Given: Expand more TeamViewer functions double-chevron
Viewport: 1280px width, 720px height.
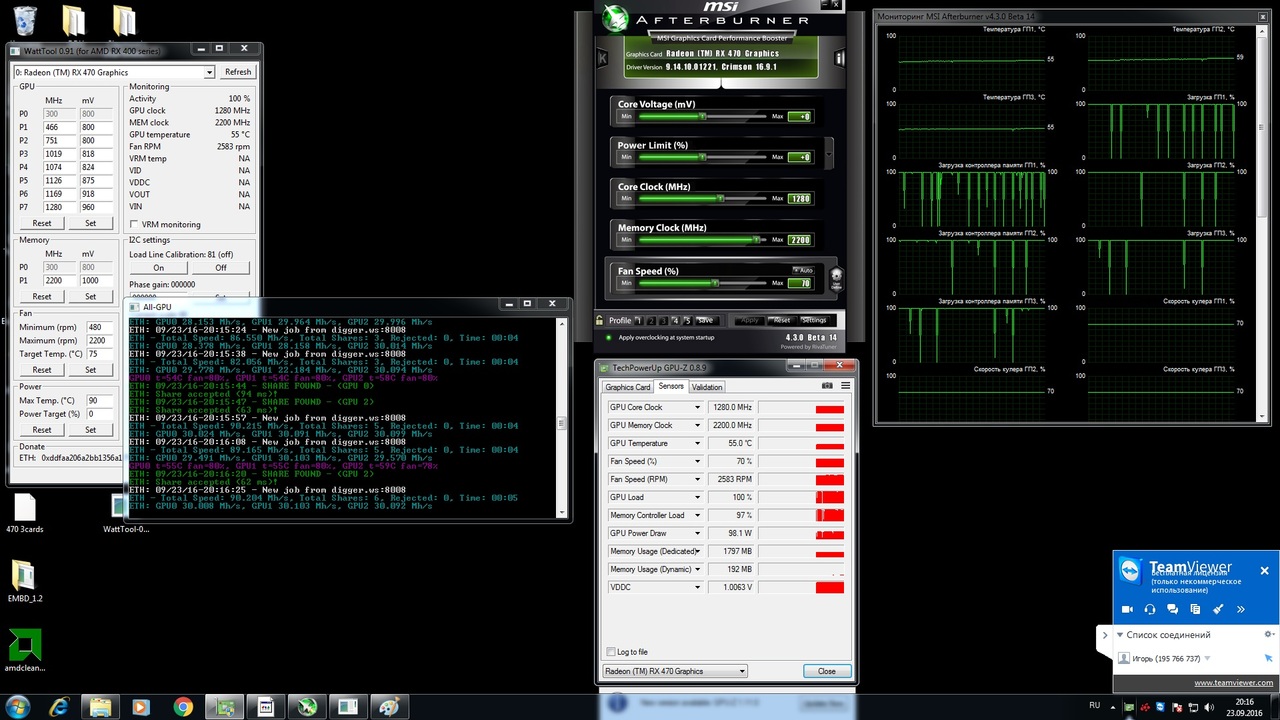Looking at the screenshot, I should (x=1241, y=609).
